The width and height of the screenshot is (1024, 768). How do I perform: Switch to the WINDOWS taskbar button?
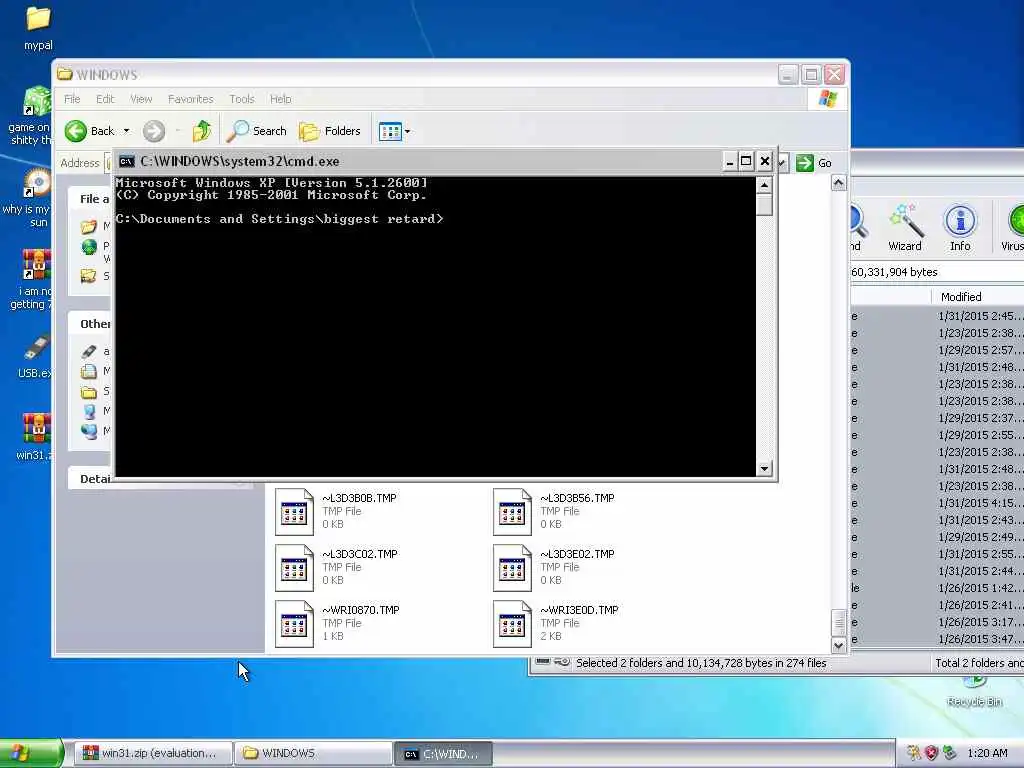click(x=312, y=753)
